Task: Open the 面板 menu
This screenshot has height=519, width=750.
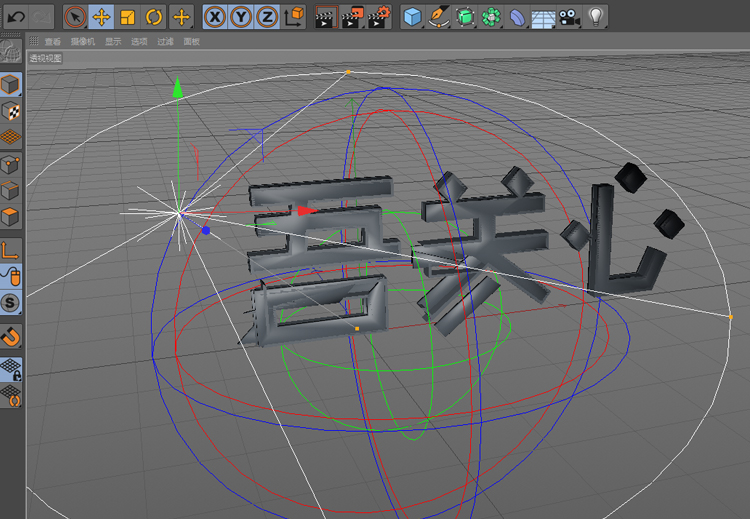Action: pyautogui.click(x=191, y=42)
